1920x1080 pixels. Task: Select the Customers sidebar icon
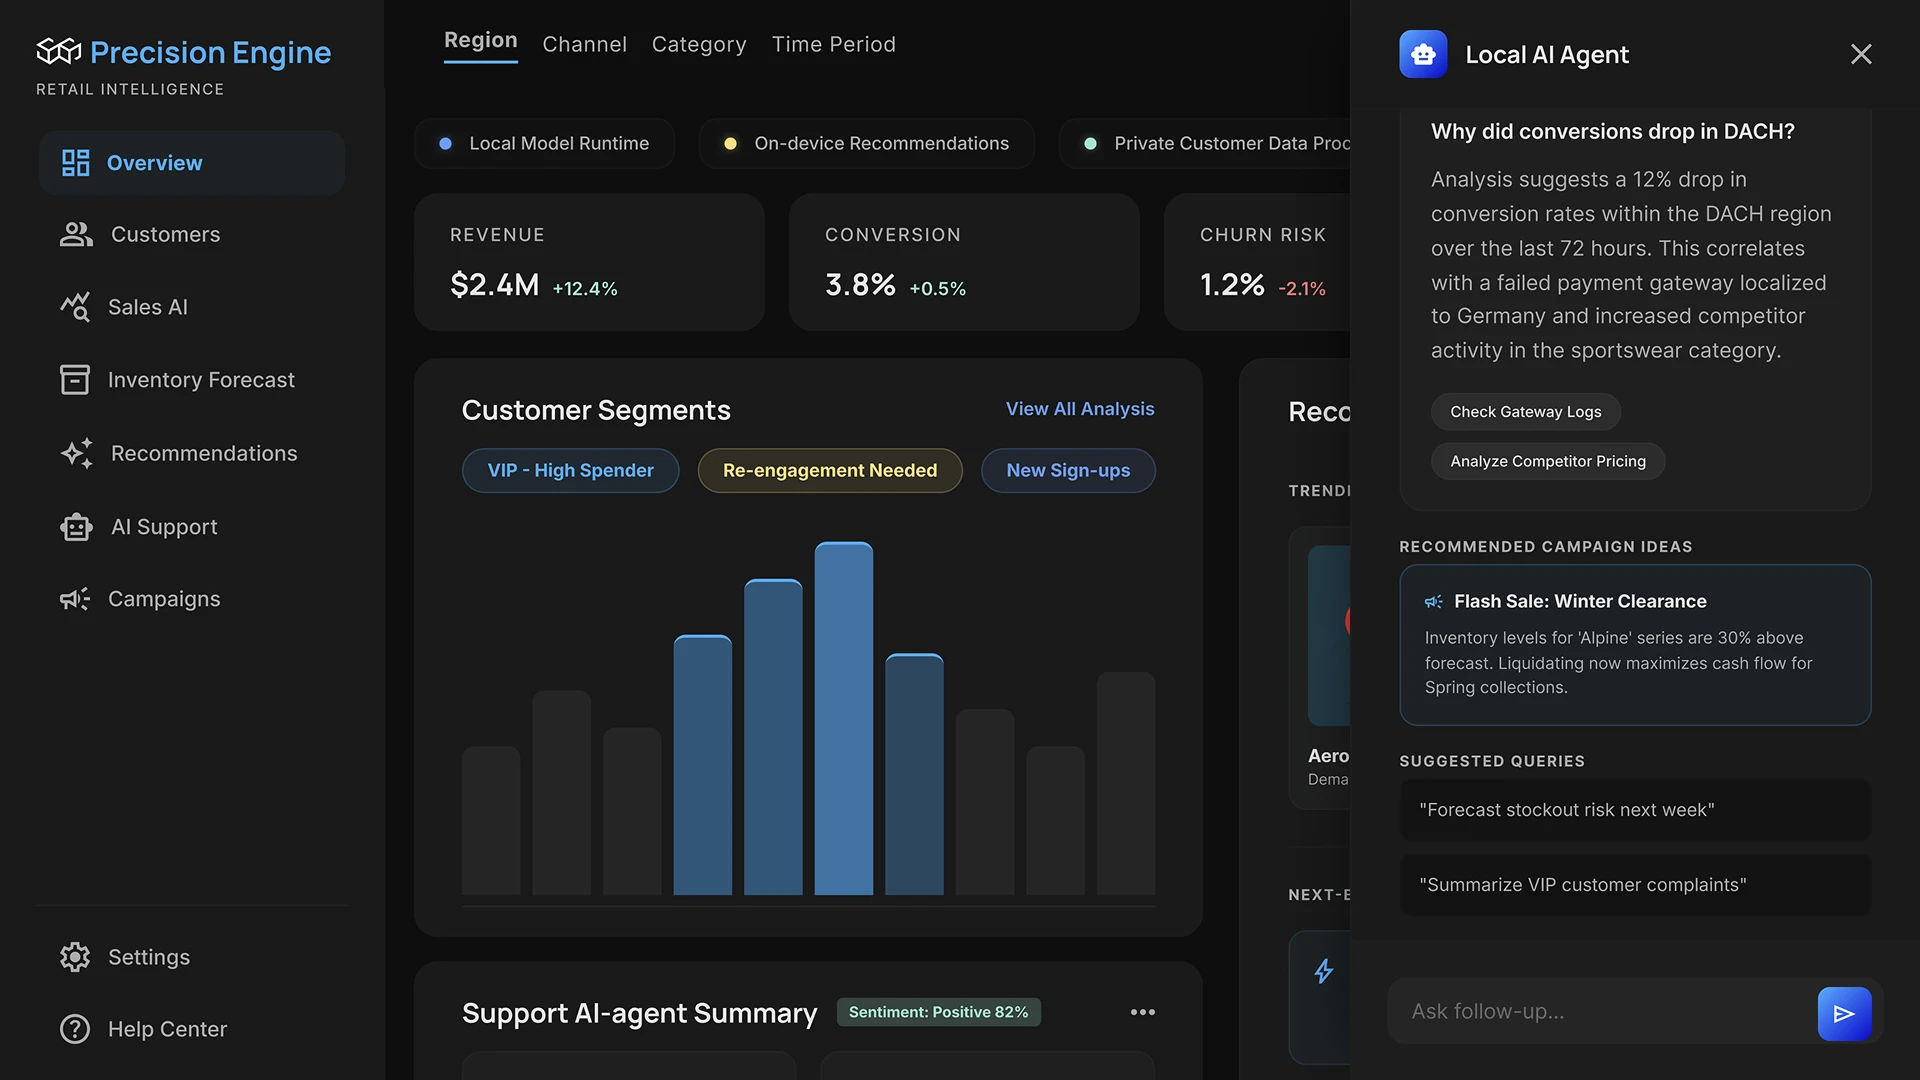76,234
